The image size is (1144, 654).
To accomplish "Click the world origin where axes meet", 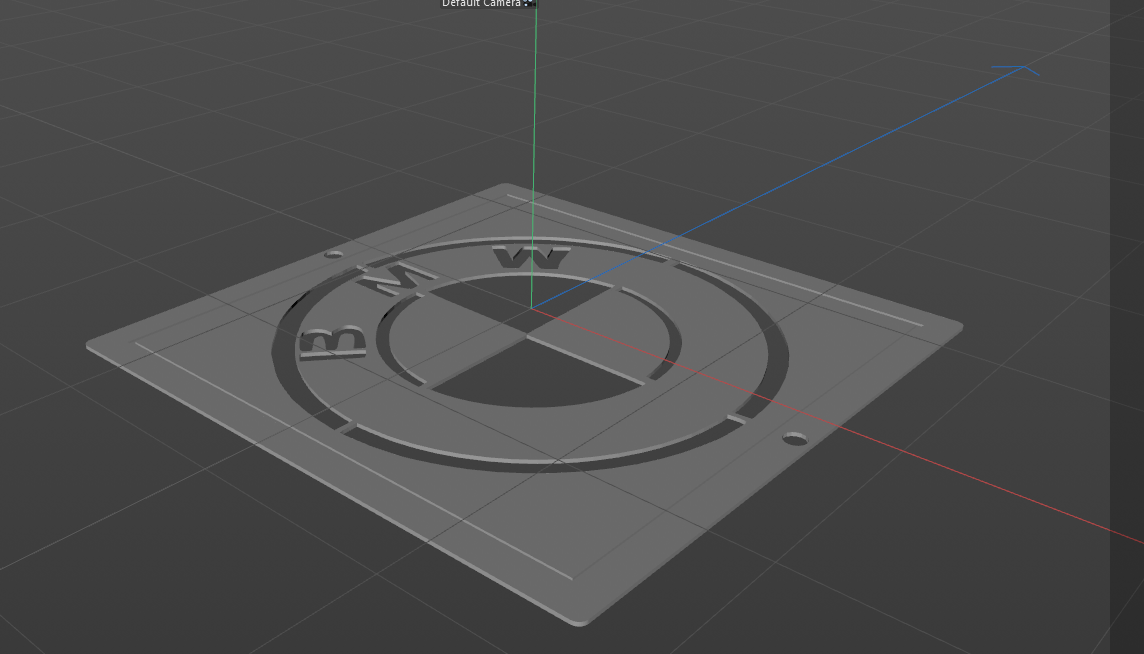I will click(531, 308).
